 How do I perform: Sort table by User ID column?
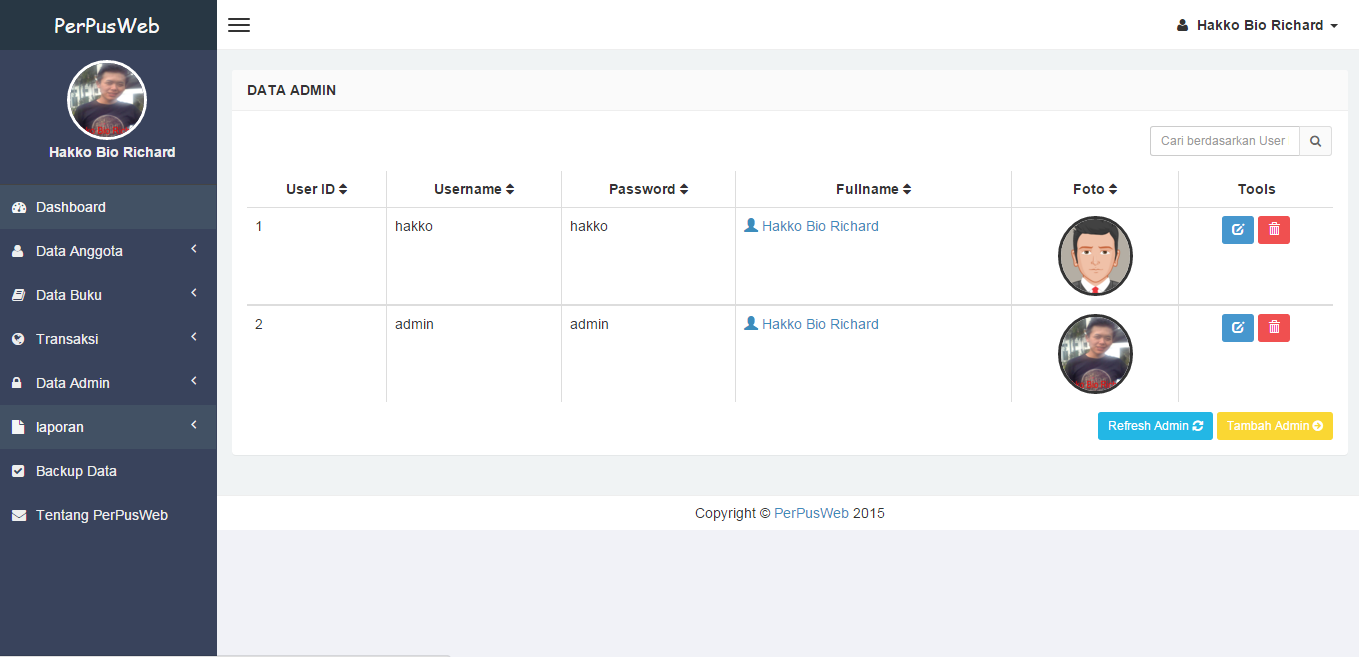pyautogui.click(x=316, y=189)
